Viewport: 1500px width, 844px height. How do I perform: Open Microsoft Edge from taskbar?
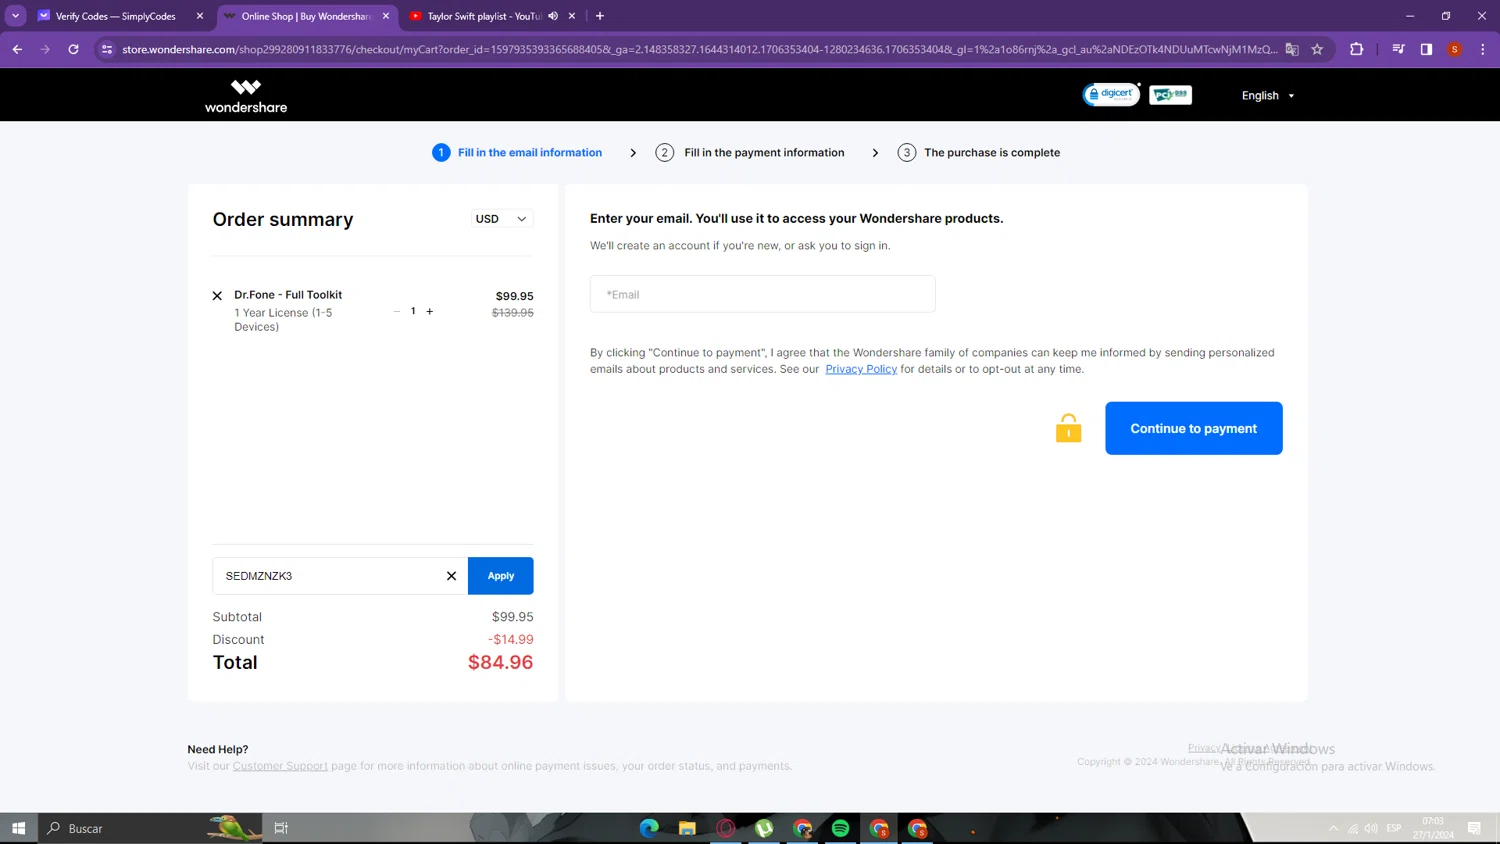(x=649, y=828)
